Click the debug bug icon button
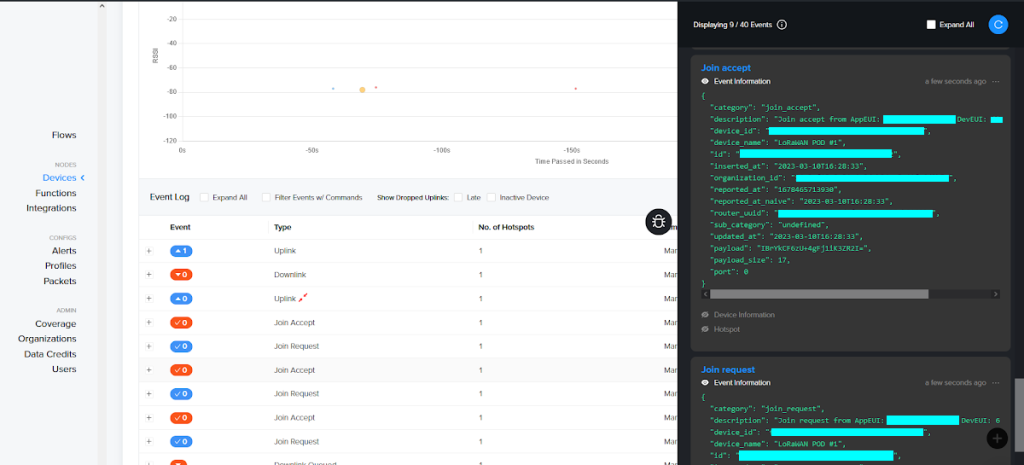The image size is (1024, 465). point(658,222)
